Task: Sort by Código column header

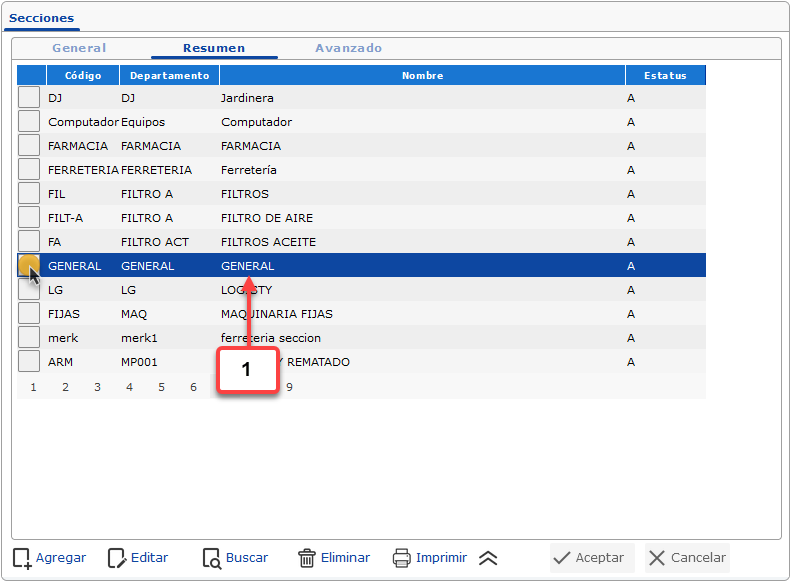Action: point(83,75)
